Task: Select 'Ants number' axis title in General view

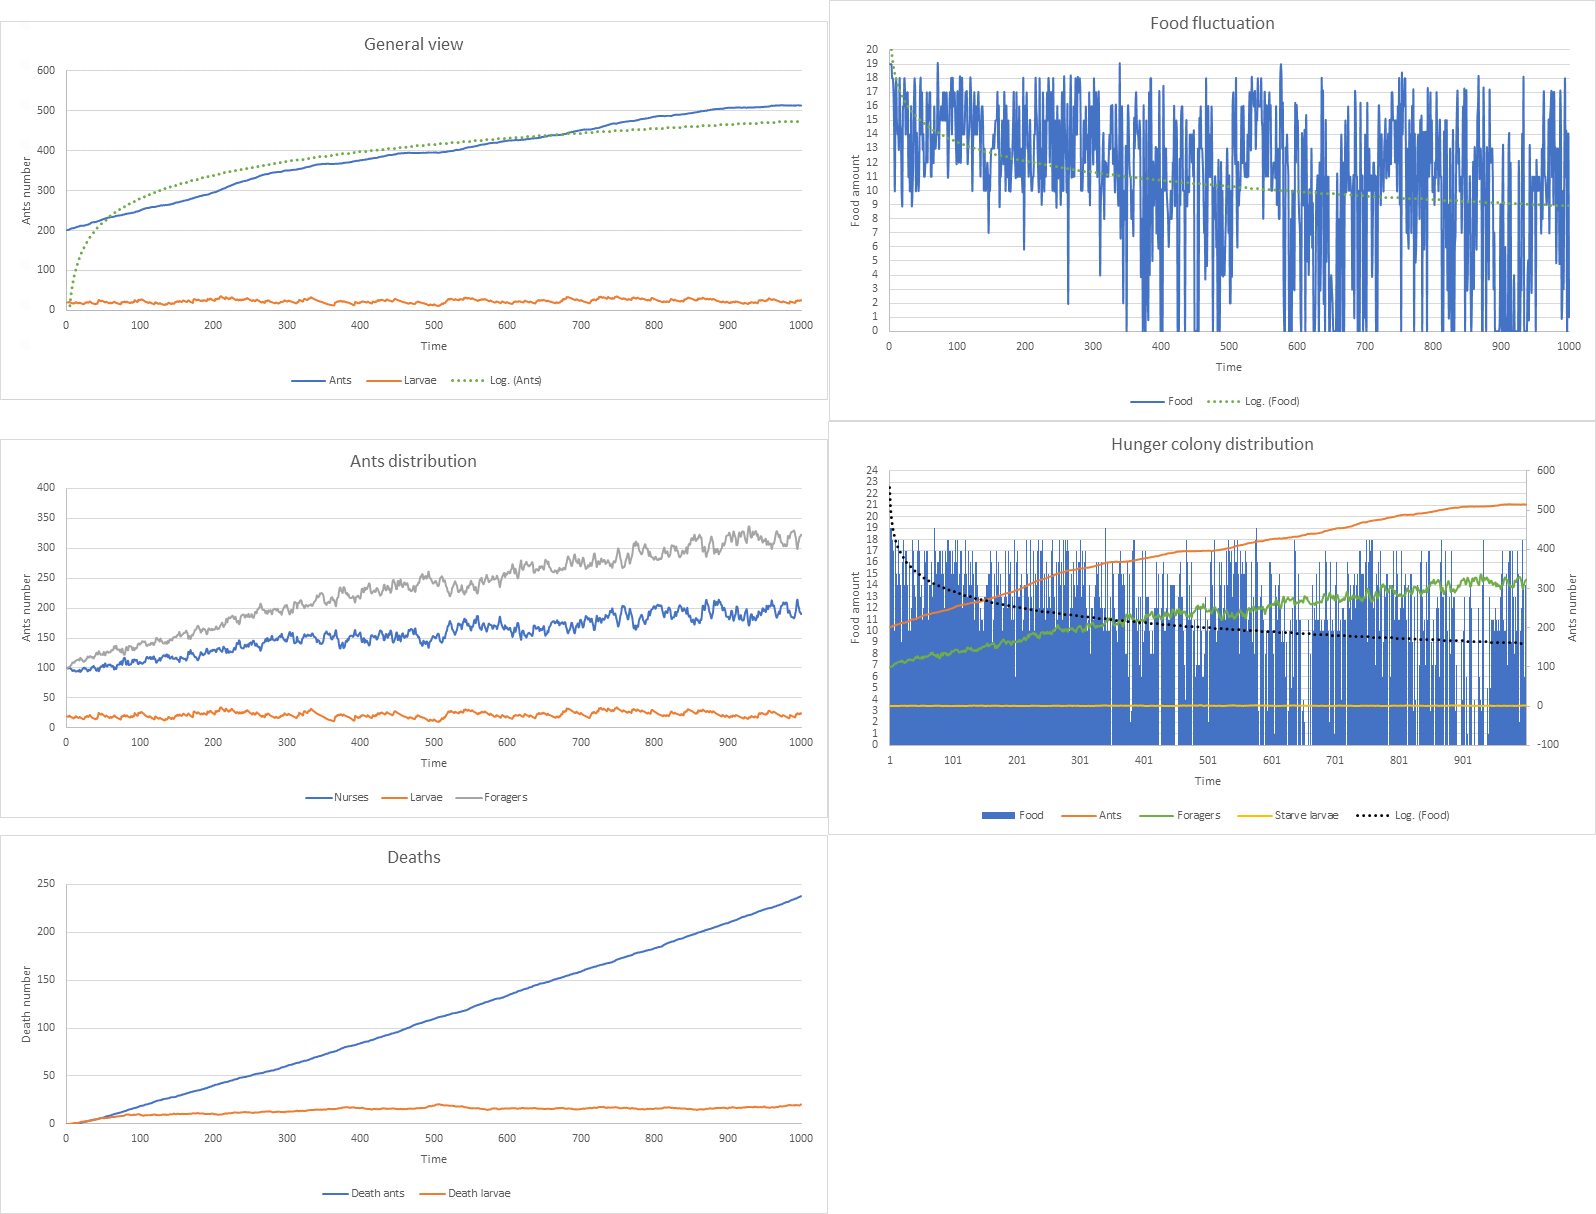Action: point(27,190)
